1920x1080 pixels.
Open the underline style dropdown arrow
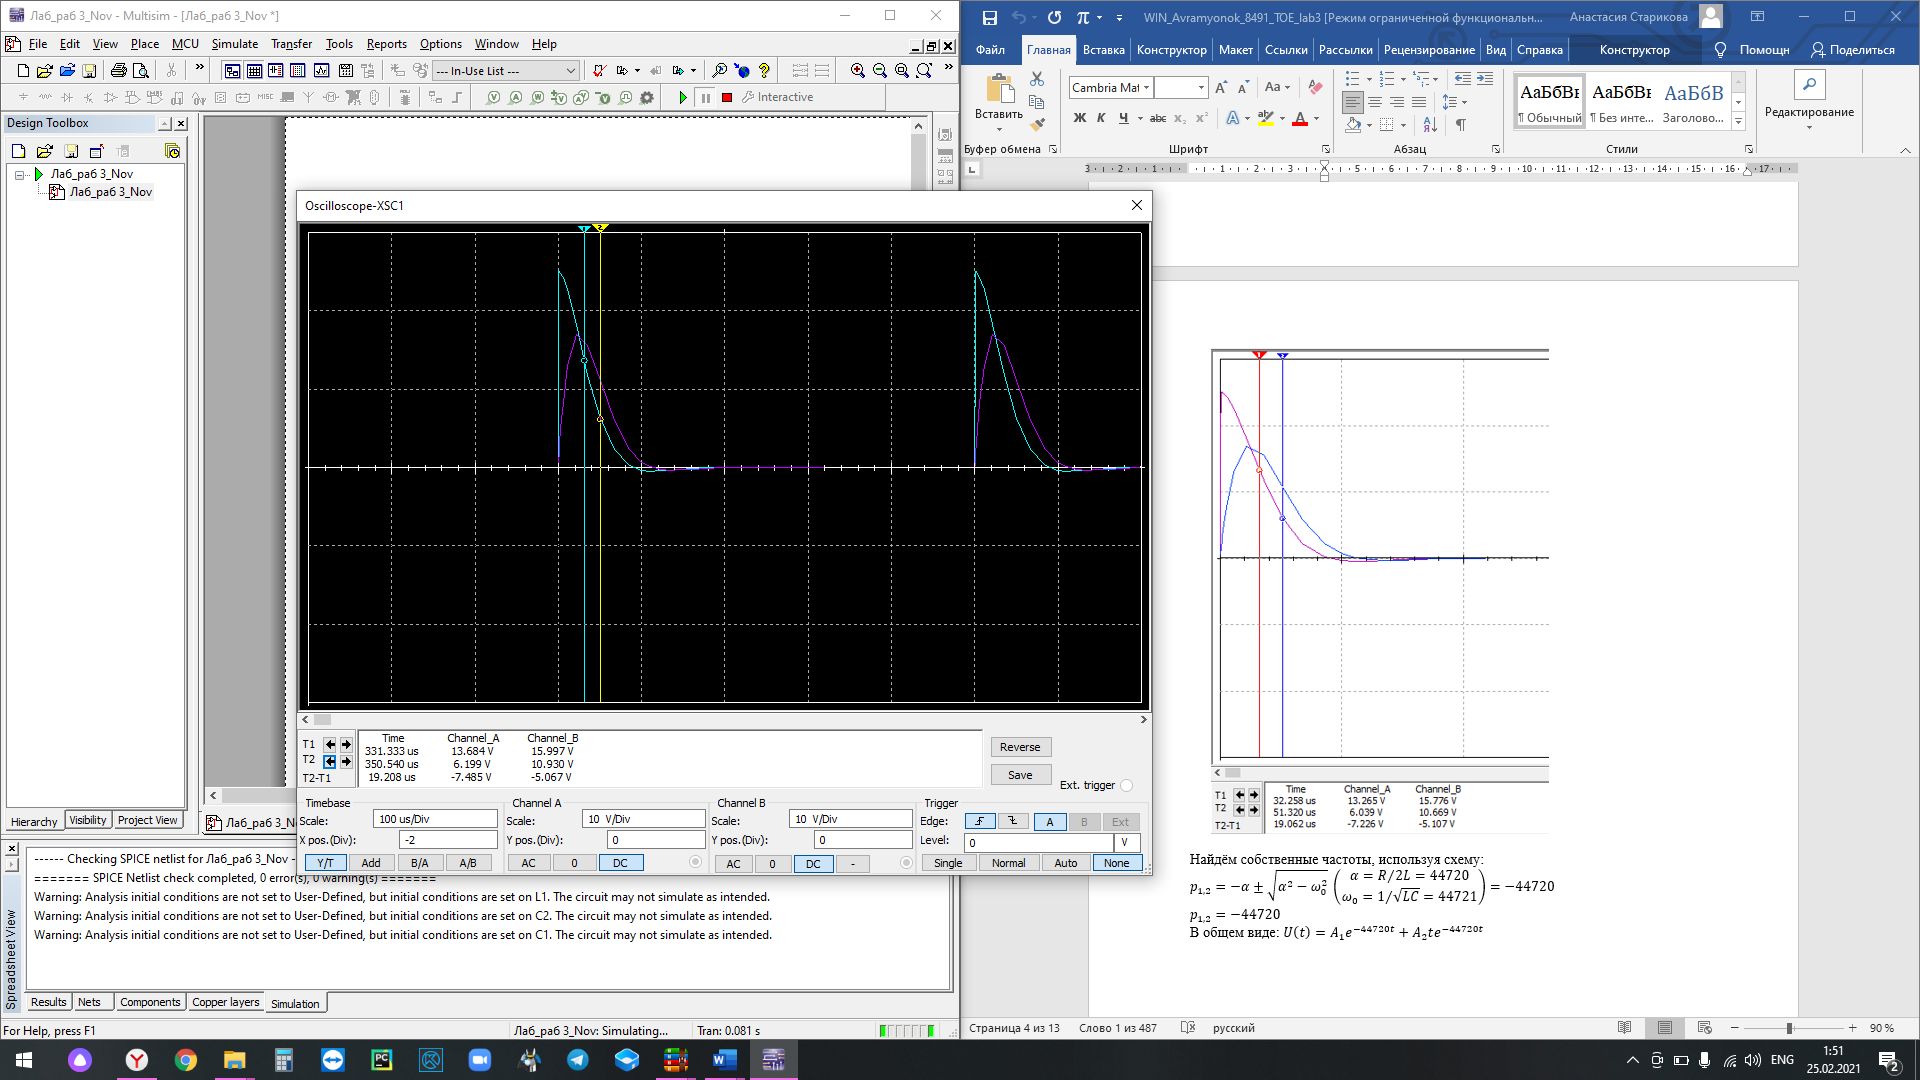[1138, 118]
